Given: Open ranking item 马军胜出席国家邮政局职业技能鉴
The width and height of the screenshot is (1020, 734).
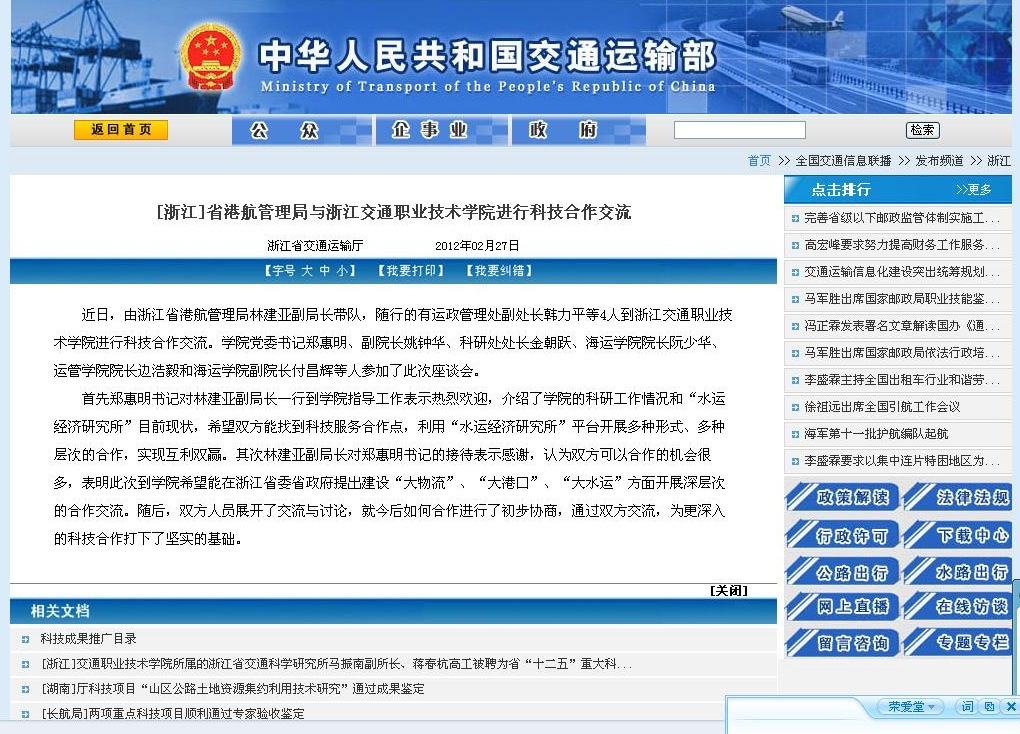Looking at the screenshot, I should click(902, 299).
